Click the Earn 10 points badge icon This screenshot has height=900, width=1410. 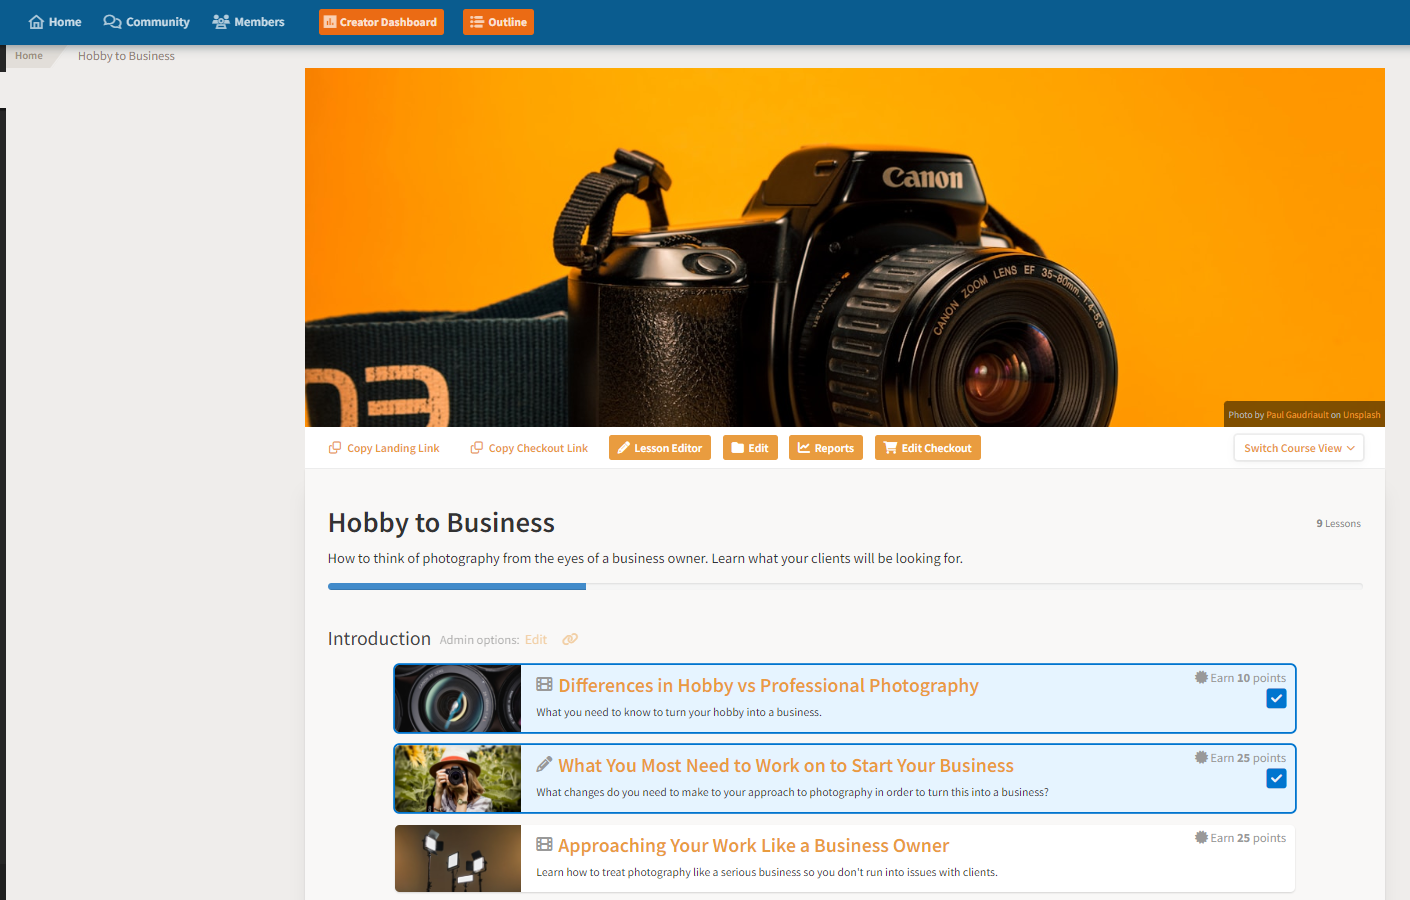(x=1201, y=677)
